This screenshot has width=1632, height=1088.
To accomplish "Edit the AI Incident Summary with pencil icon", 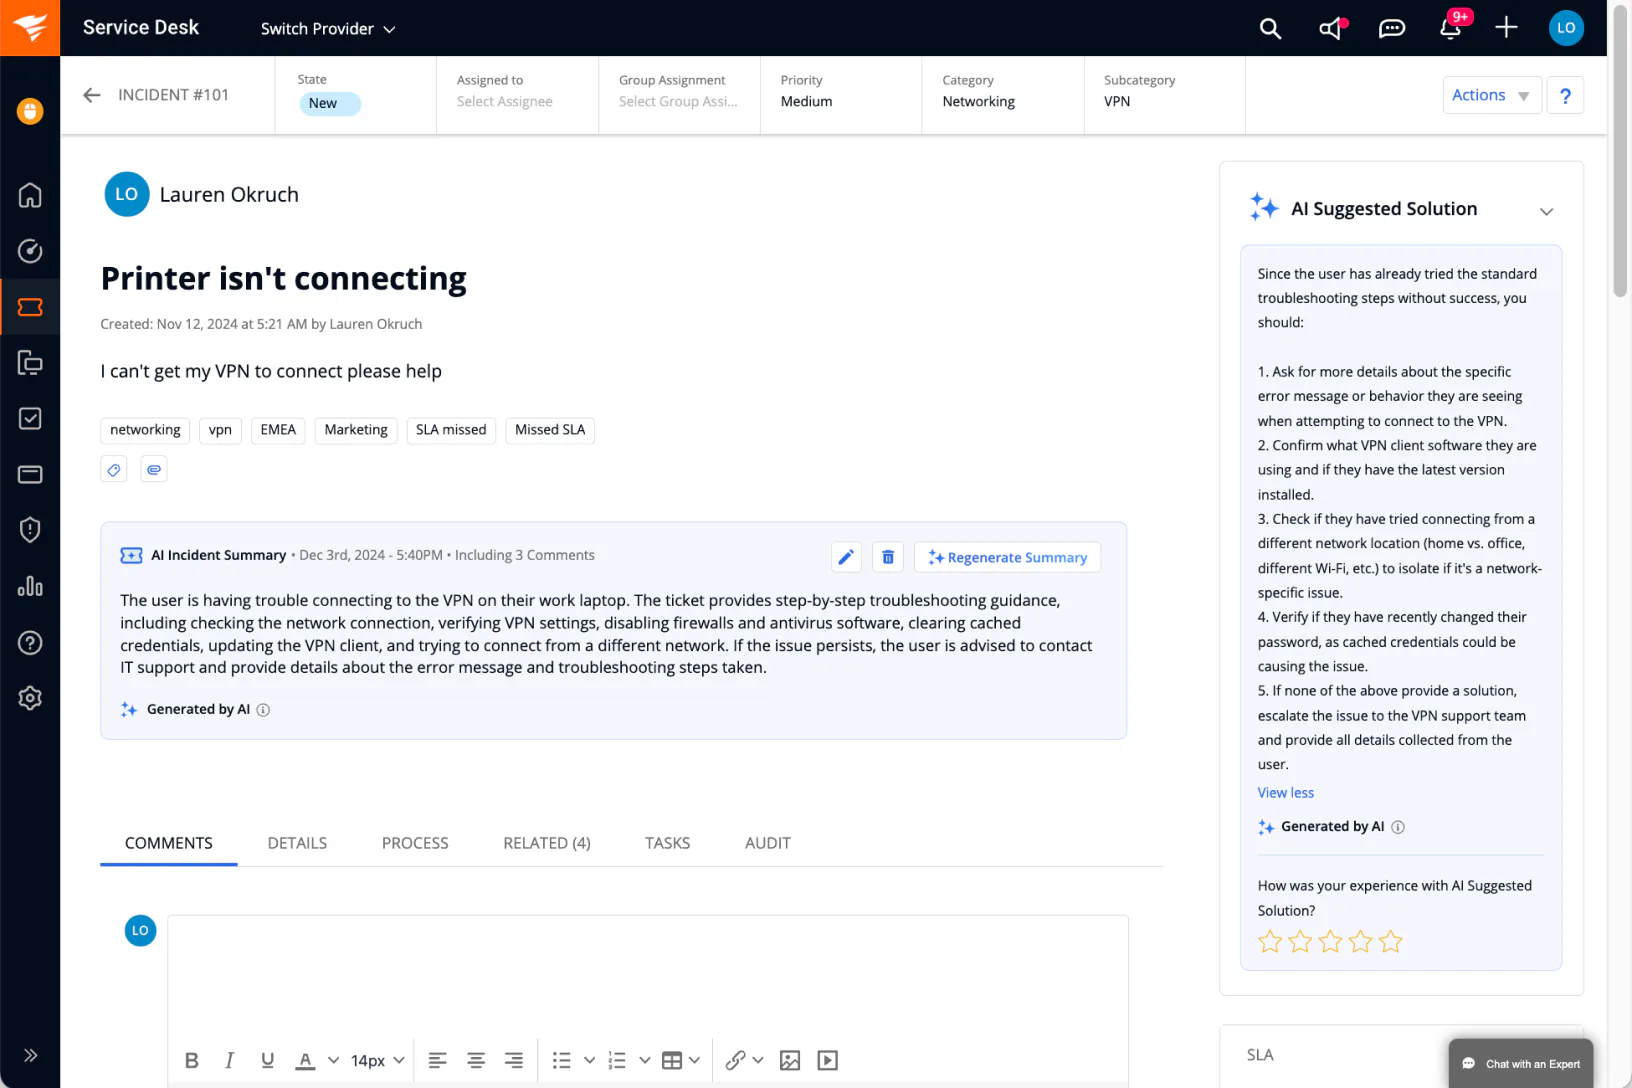I will click(846, 556).
